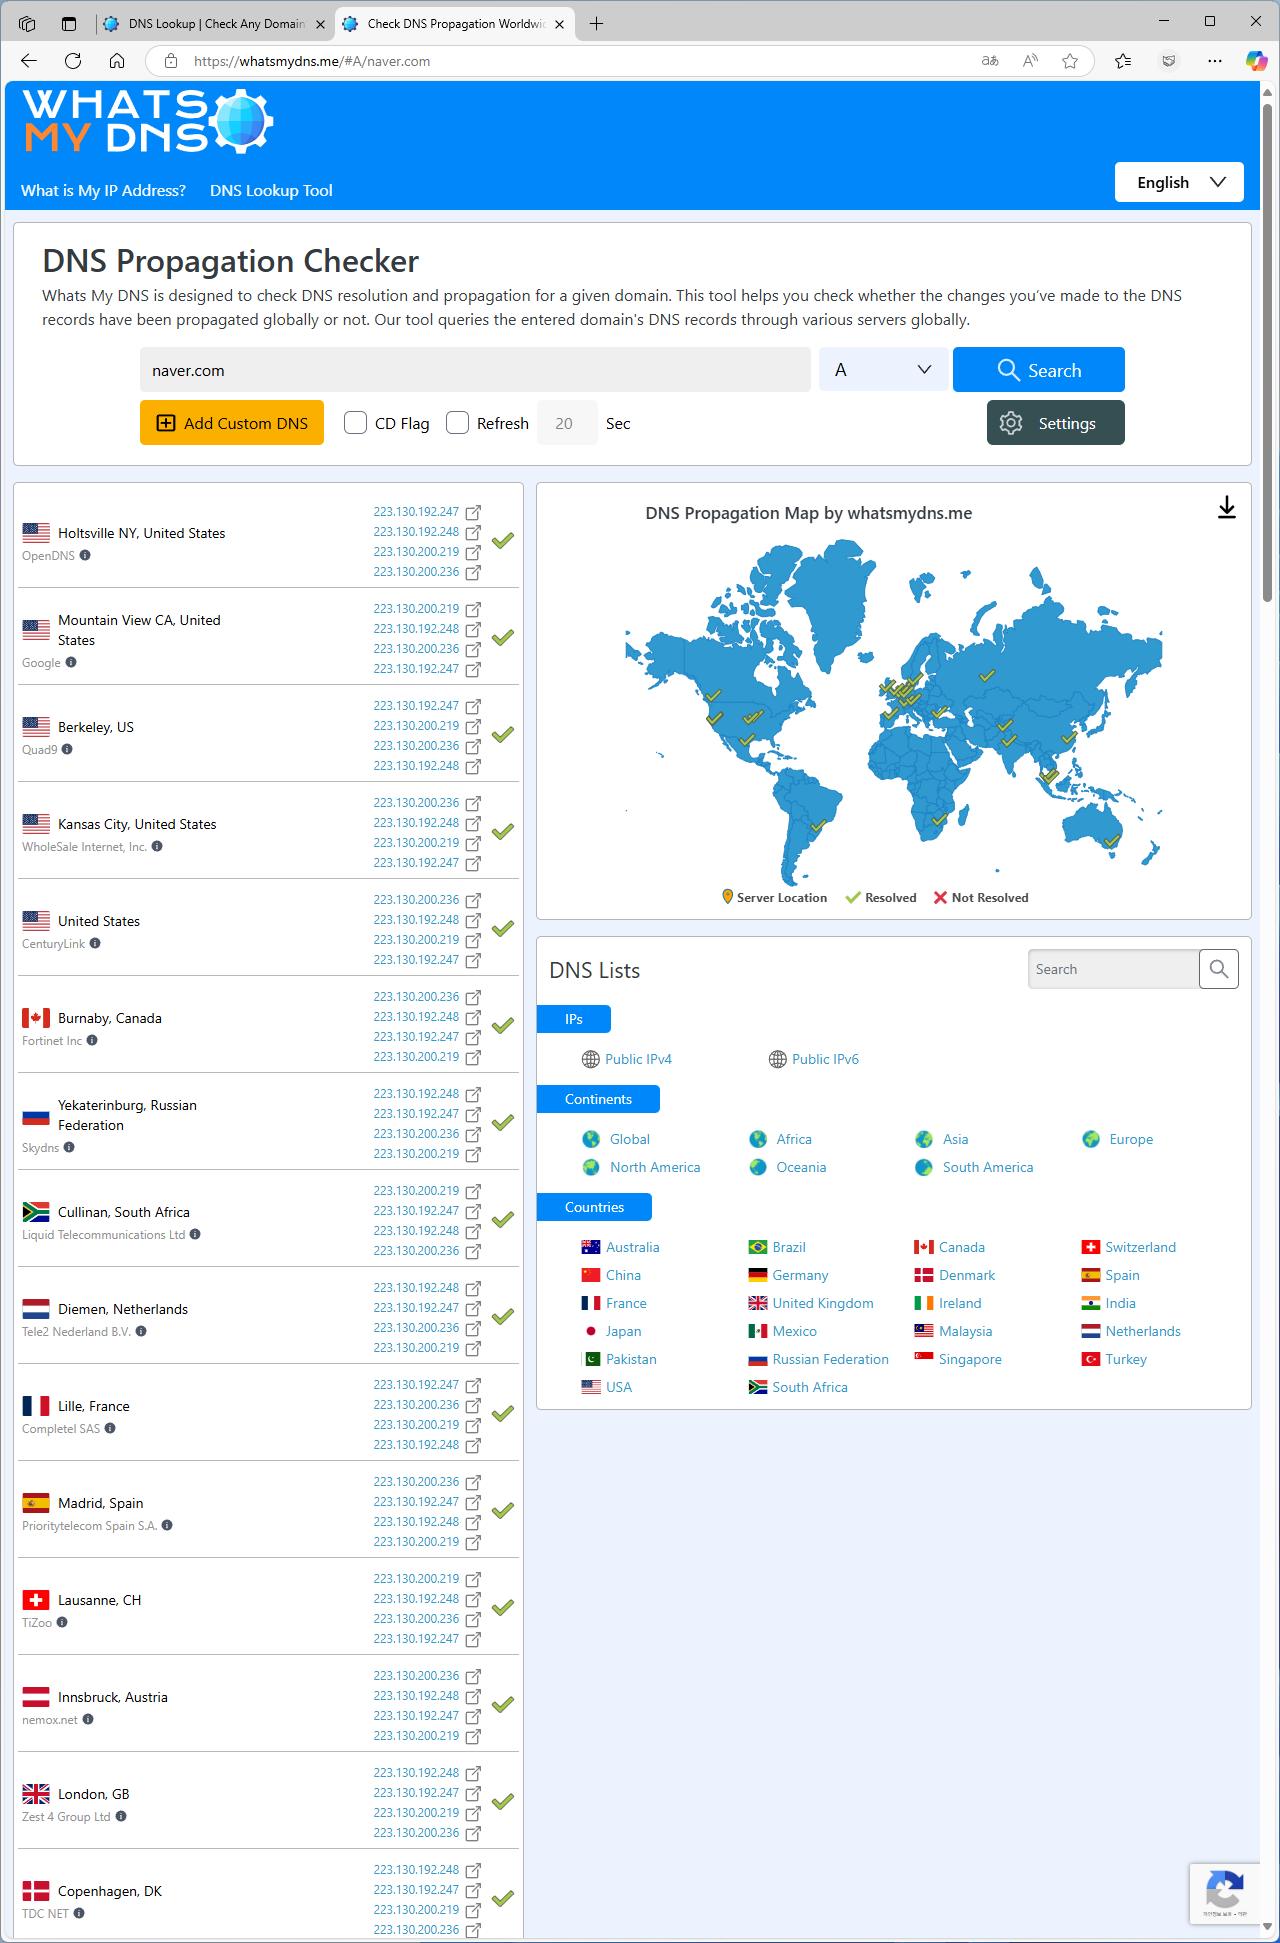The width and height of the screenshot is (1280, 1943).
Task: Expand the record type A dropdown
Action: (883, 370)
